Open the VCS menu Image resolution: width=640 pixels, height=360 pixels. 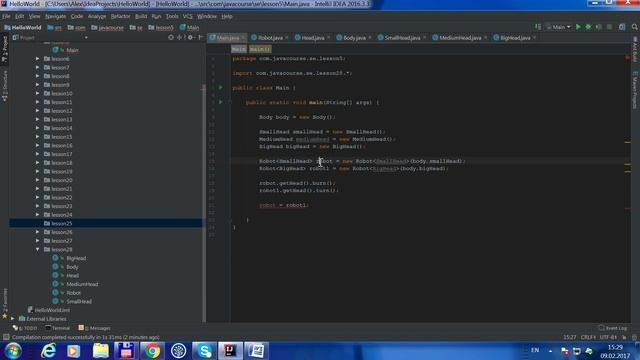coord(187,16)
